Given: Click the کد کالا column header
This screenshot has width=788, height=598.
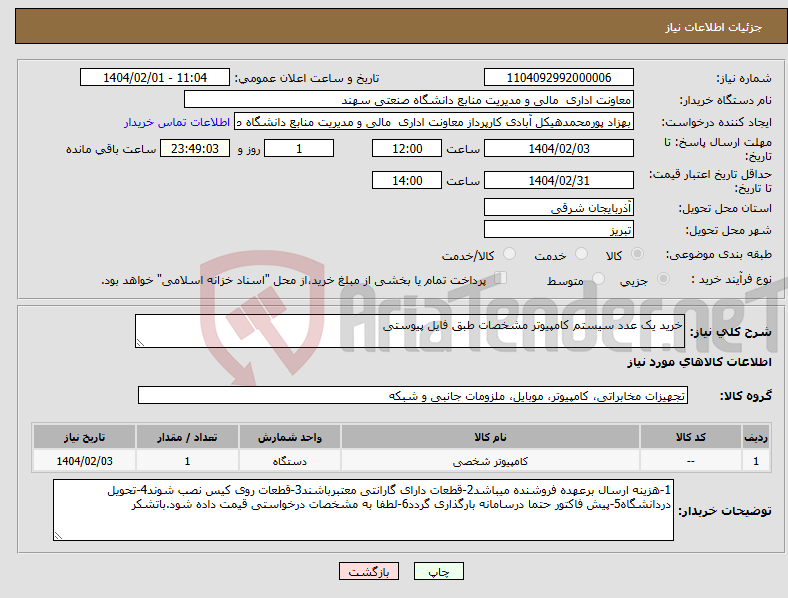Looking at the screenshot, I should pyautogui.click(x=690, y=437).
